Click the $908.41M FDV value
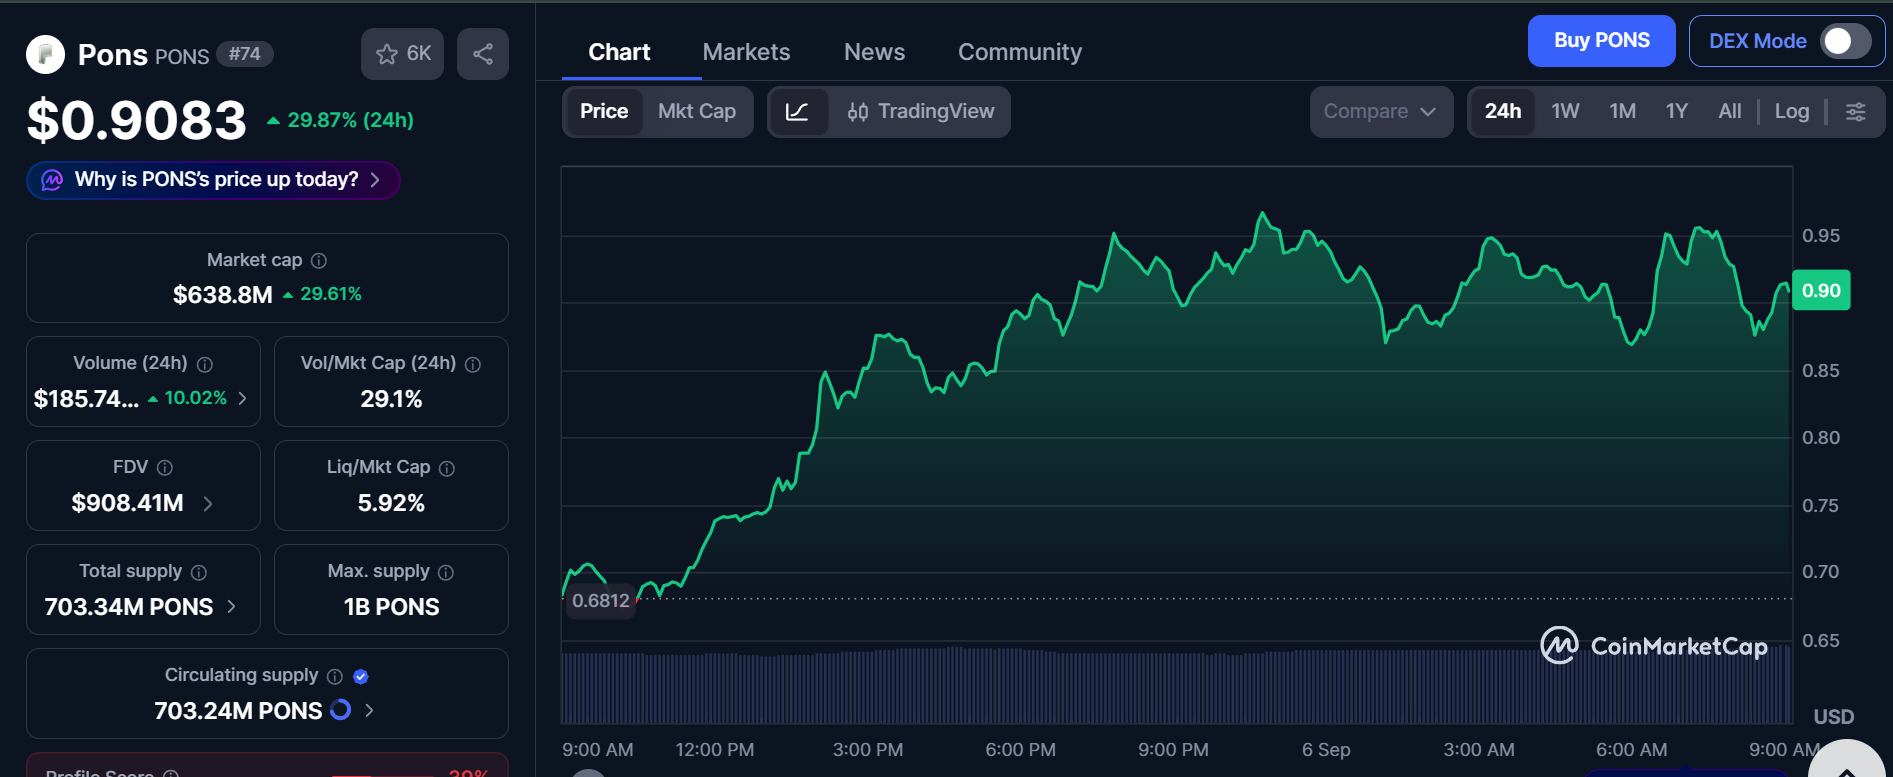Screen dimensions: 1893x777 tap(127, 503)
